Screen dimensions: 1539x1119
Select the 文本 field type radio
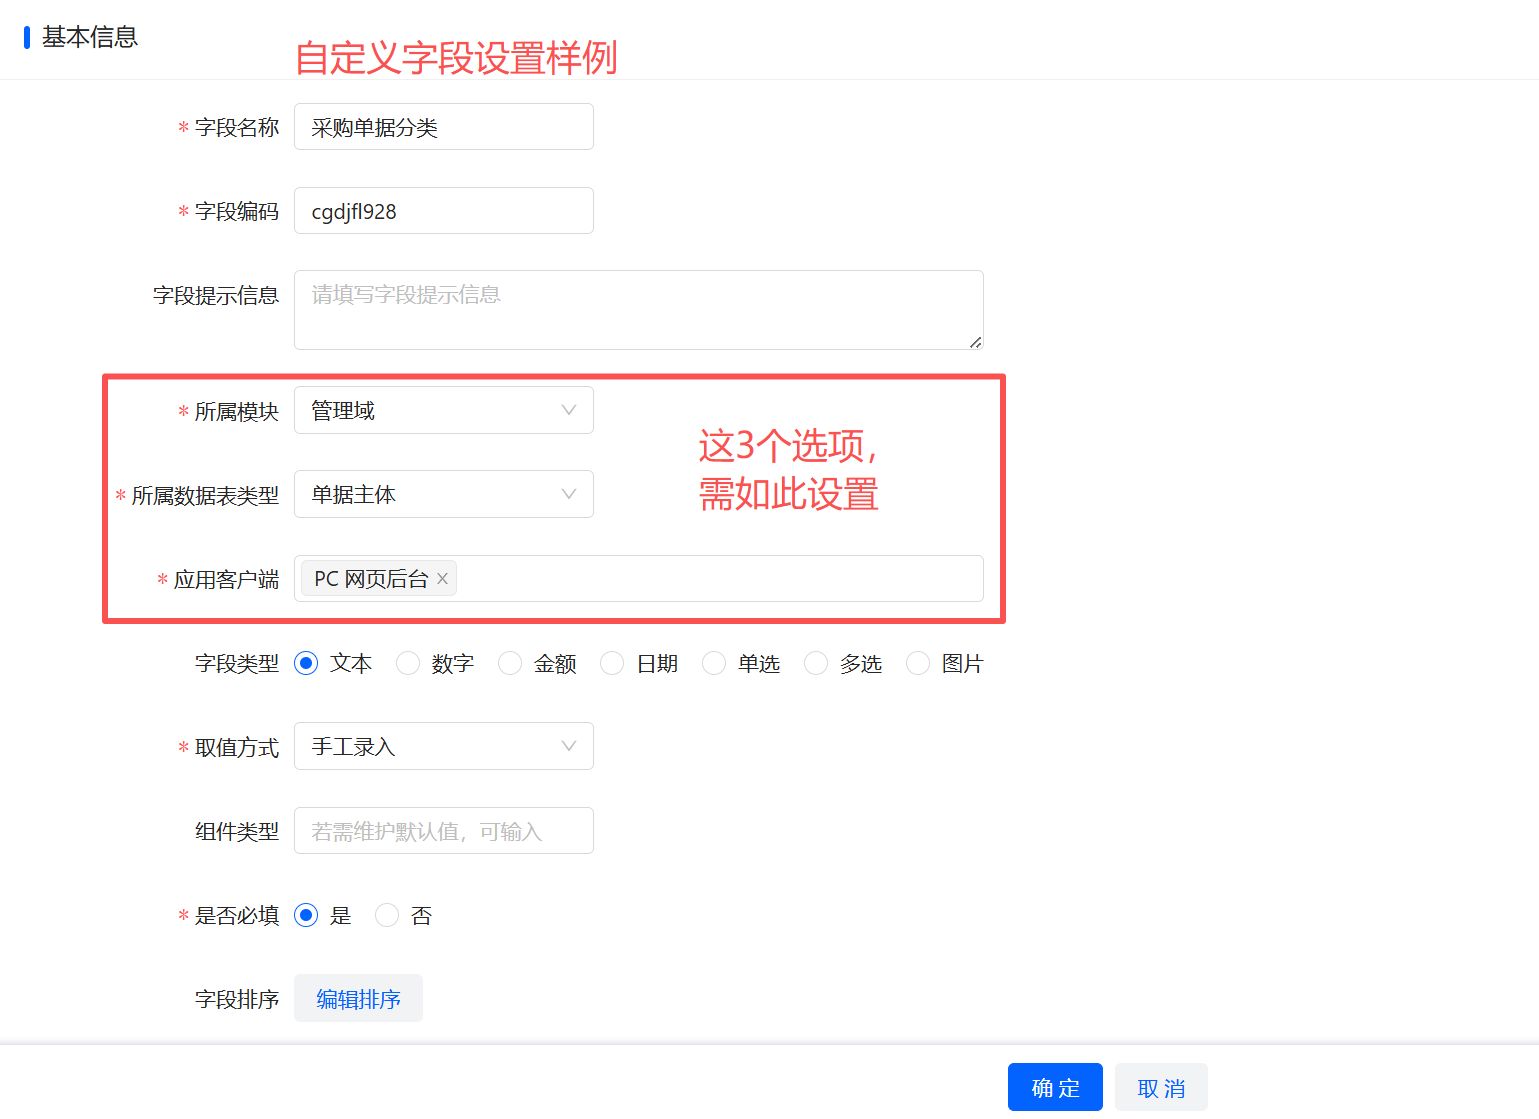click(x=307, y=663)
